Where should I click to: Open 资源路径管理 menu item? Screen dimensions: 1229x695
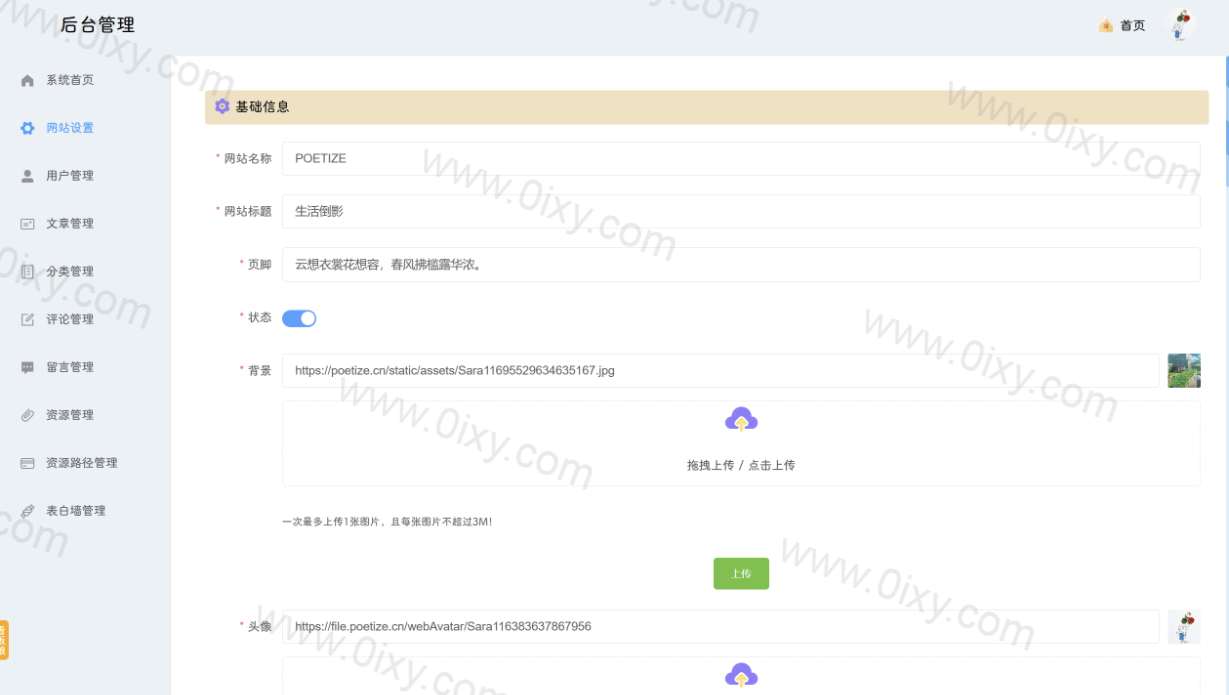[x=82, y=463]
